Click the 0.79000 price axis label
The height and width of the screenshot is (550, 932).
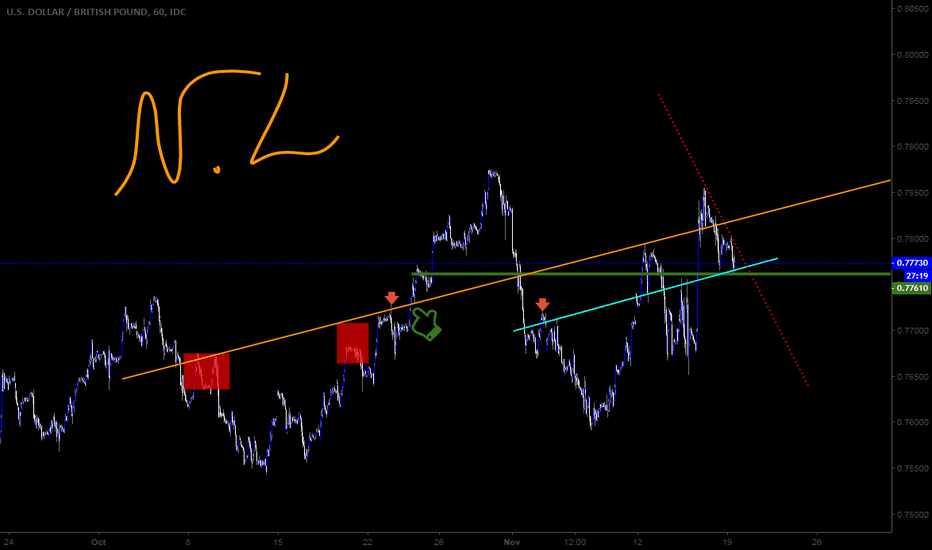pyautogui.click(x=912, y=147)
